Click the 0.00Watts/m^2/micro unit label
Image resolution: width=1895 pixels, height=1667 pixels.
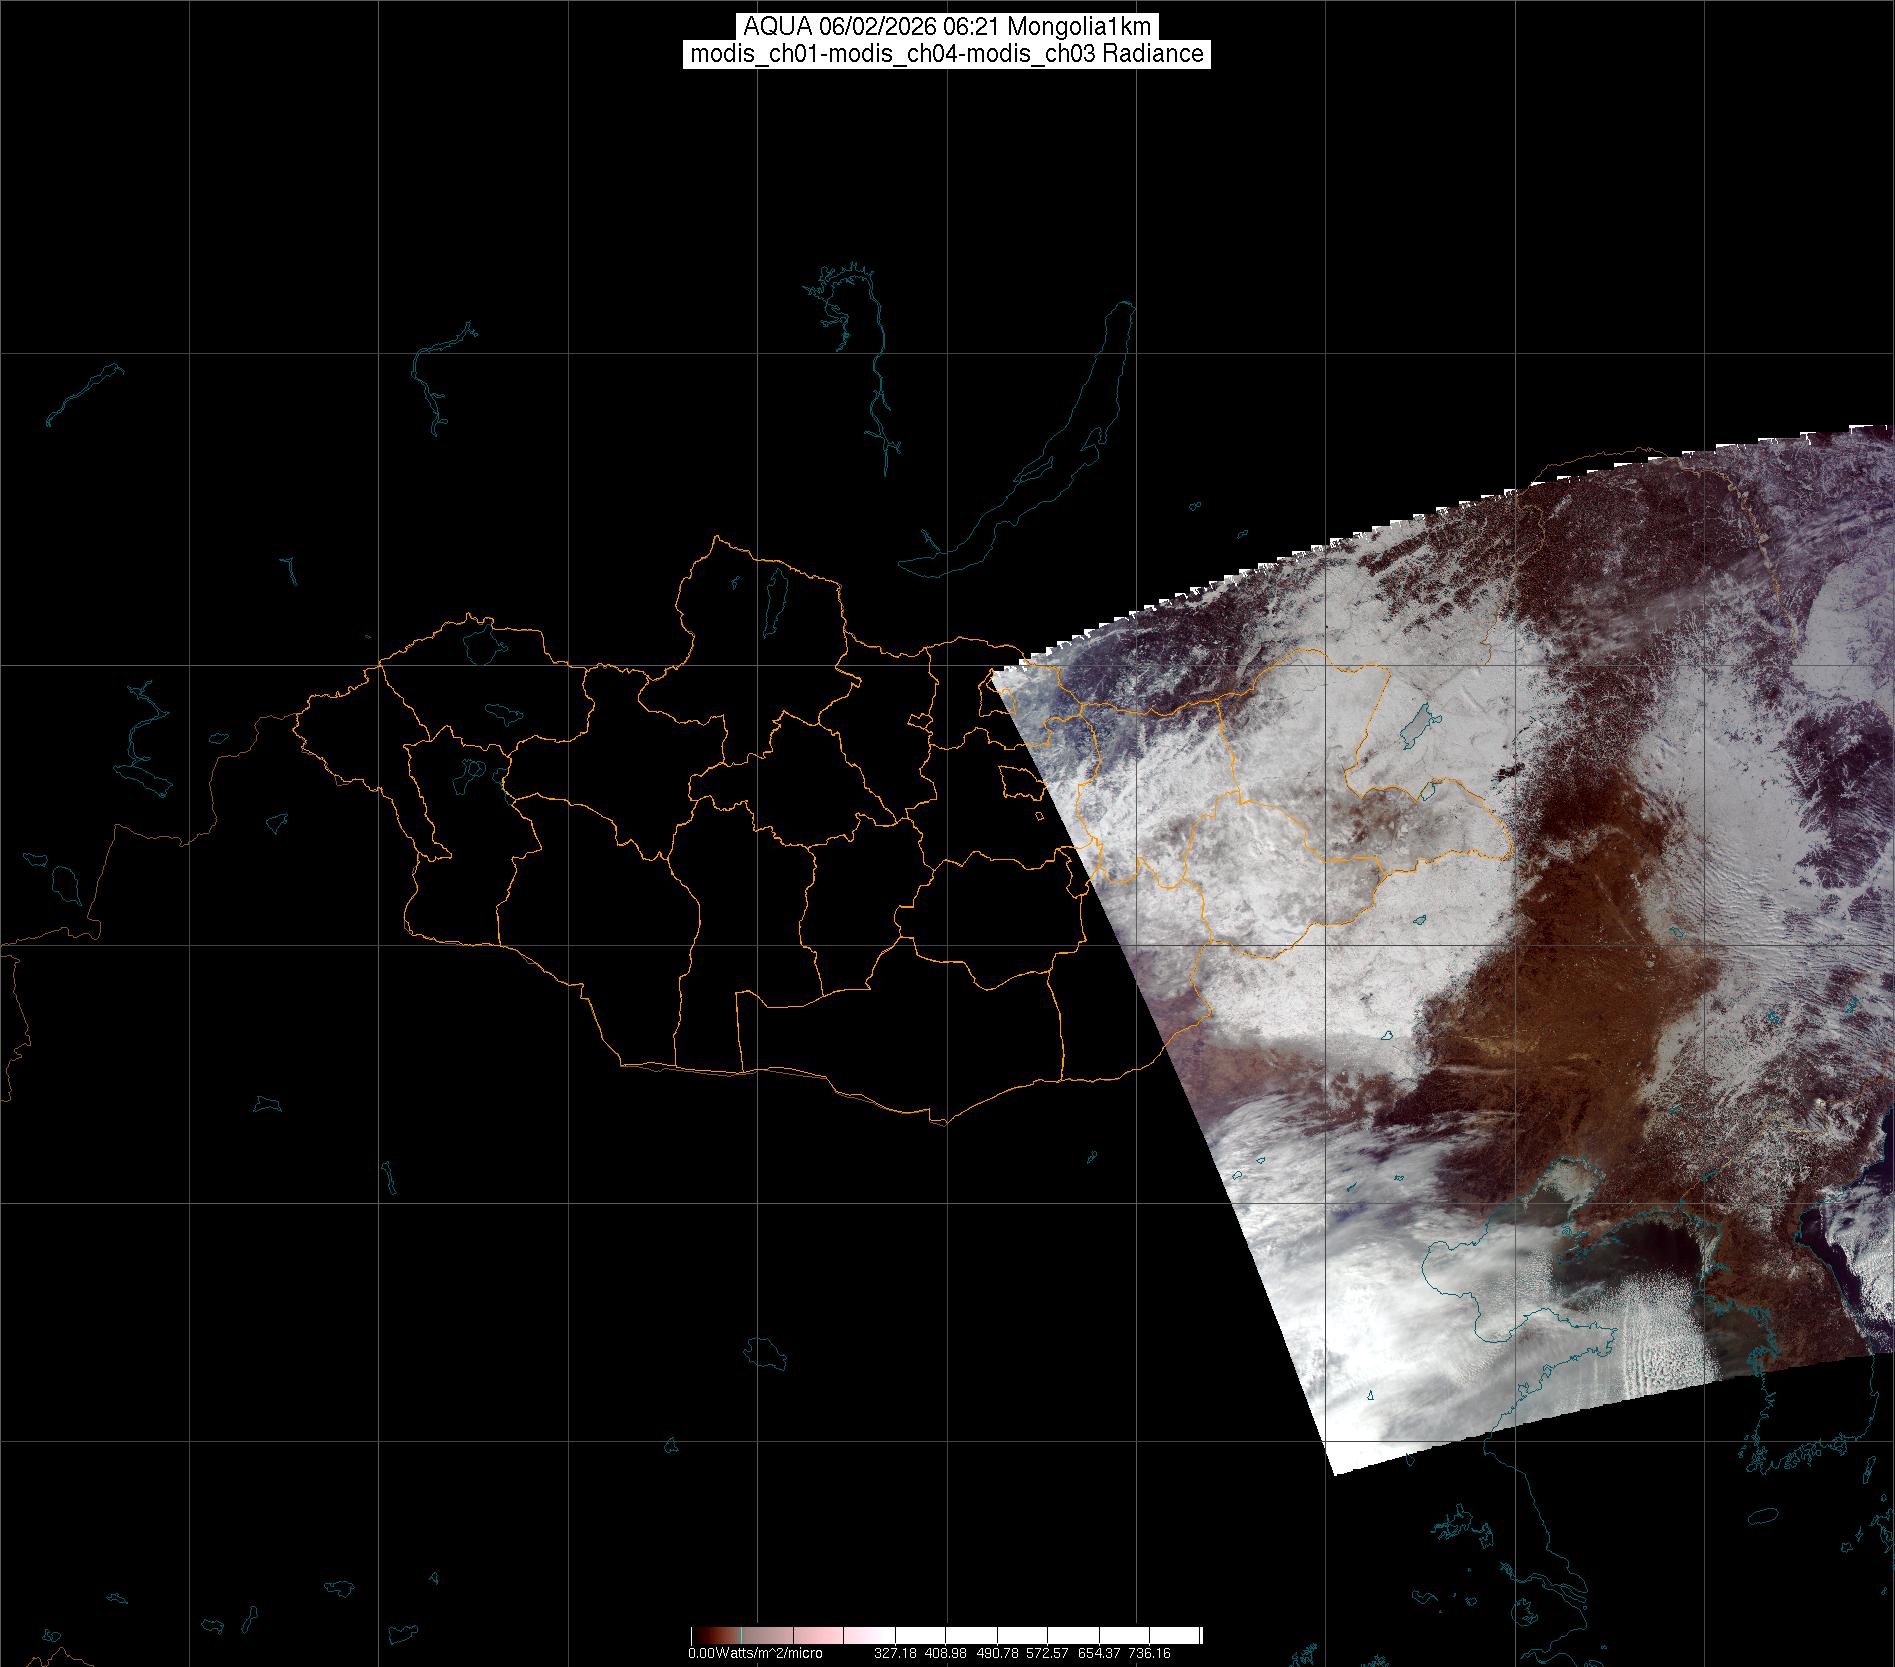point(755,1653)
